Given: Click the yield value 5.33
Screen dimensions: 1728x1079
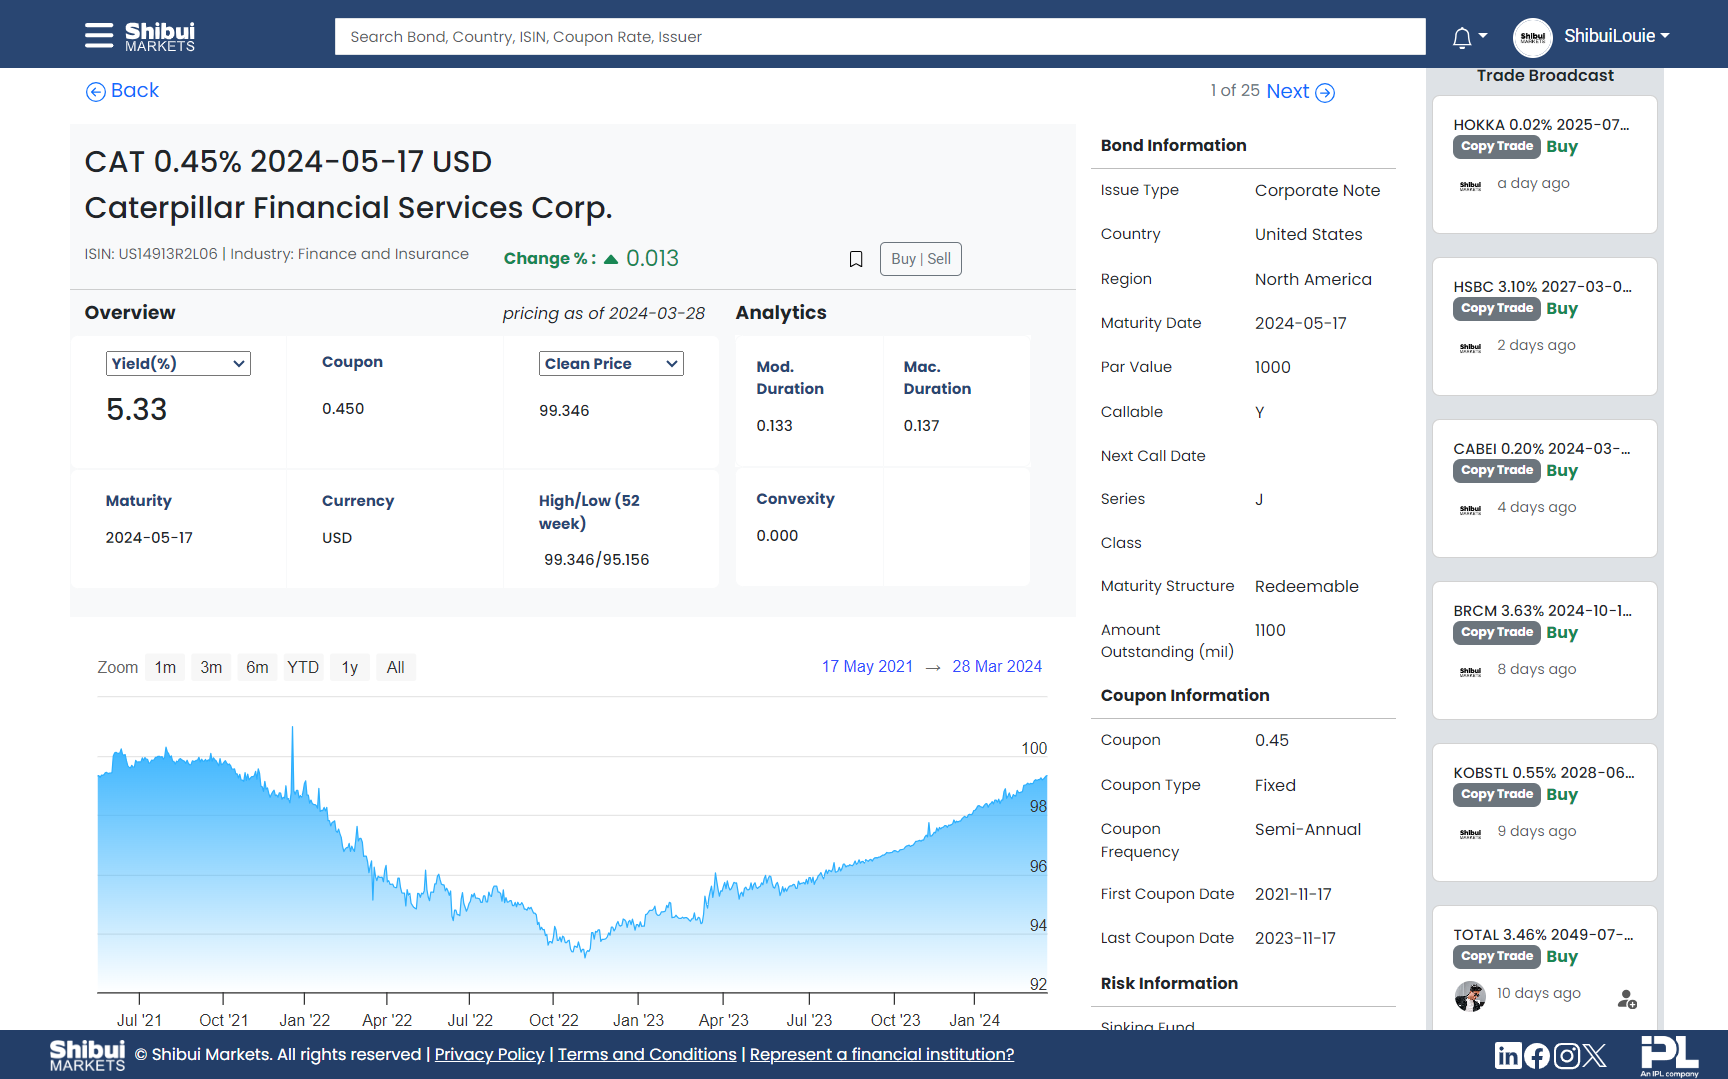Looking at the screenshot, I should pos(137,409).
